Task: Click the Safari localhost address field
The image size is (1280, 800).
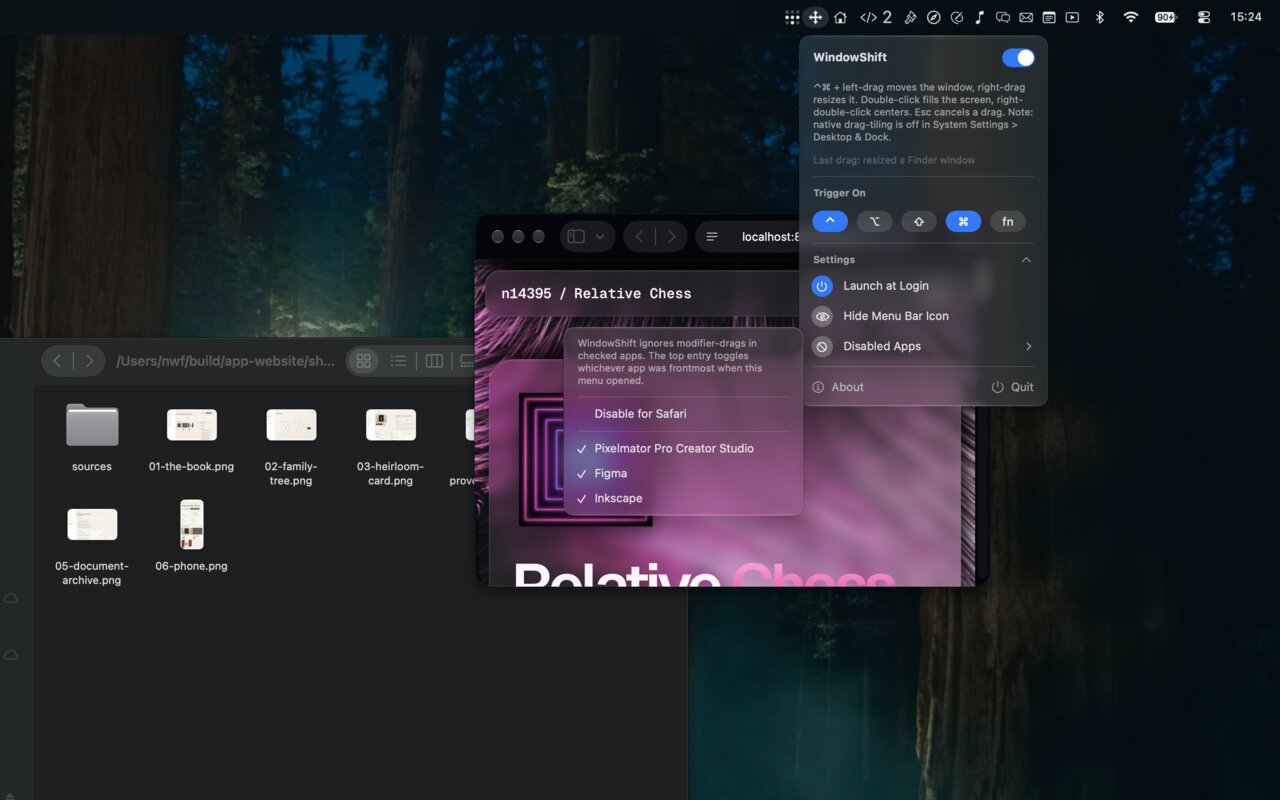Action: (x=750, y=237)
